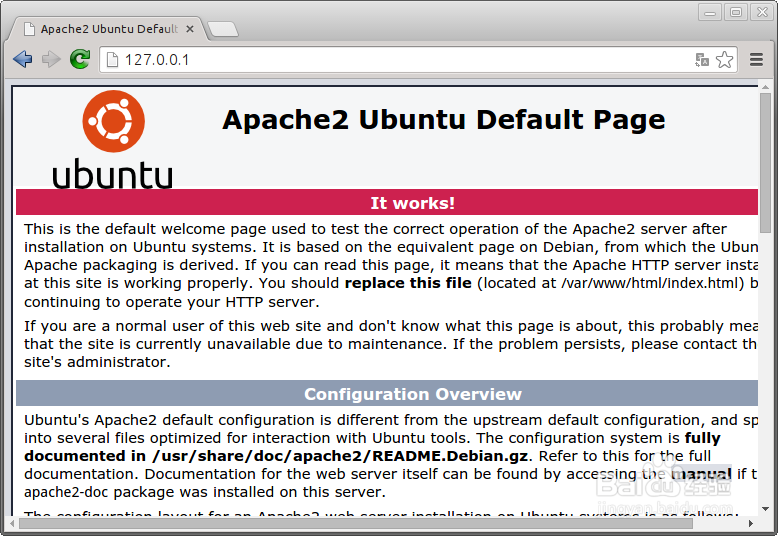
Task: Click the 'It works!' red banner
Action: pyautogui.click(x=387, y=202)
